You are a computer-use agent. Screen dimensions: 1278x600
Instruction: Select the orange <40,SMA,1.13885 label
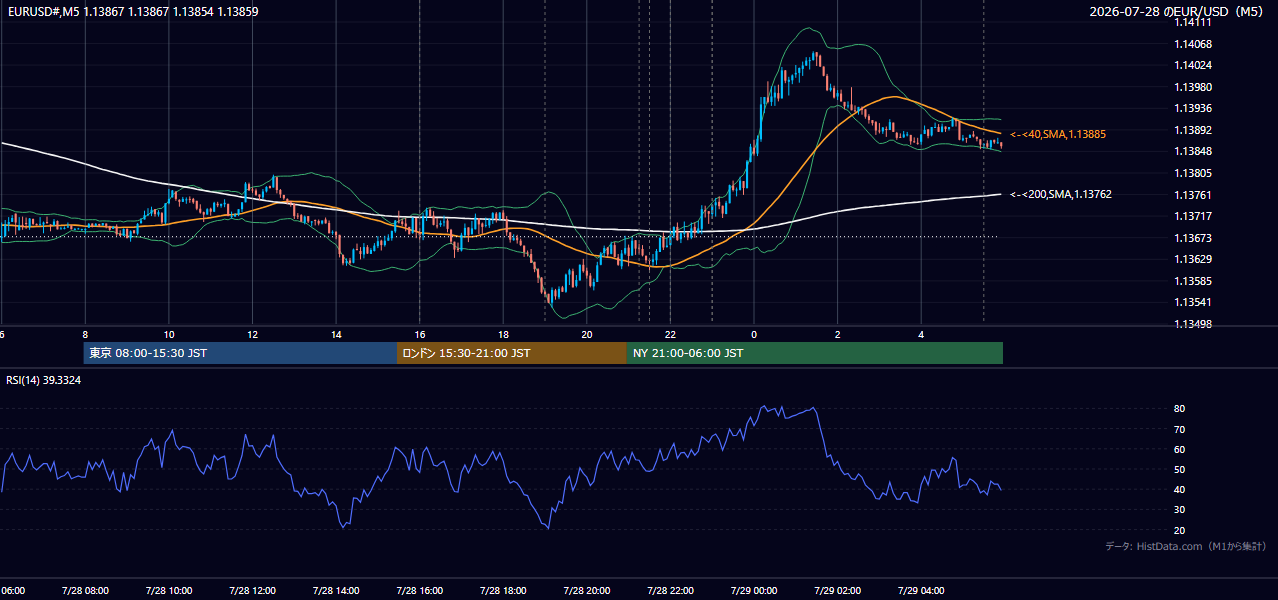1058,134
